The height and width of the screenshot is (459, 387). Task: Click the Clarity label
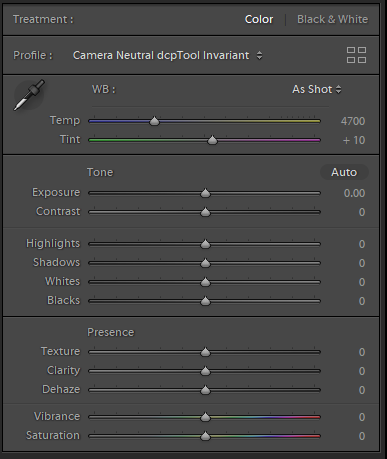pyautogui.click(x=63, y=370)
